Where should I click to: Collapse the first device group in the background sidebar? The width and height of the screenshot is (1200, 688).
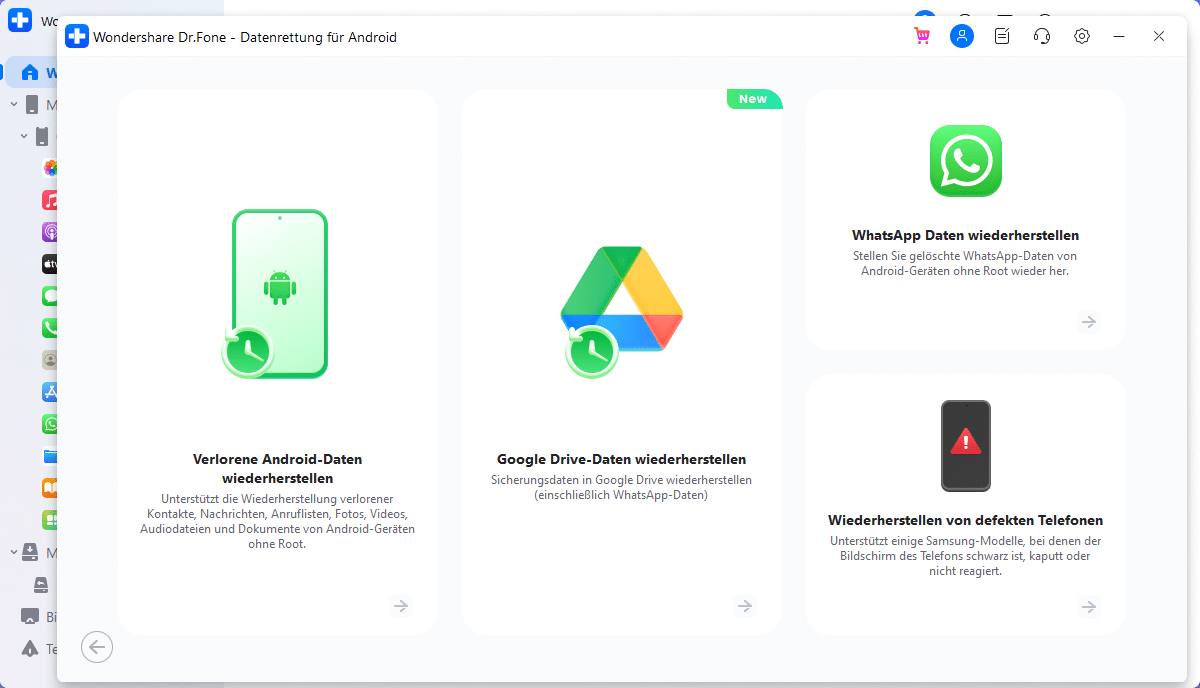[14, 105]
